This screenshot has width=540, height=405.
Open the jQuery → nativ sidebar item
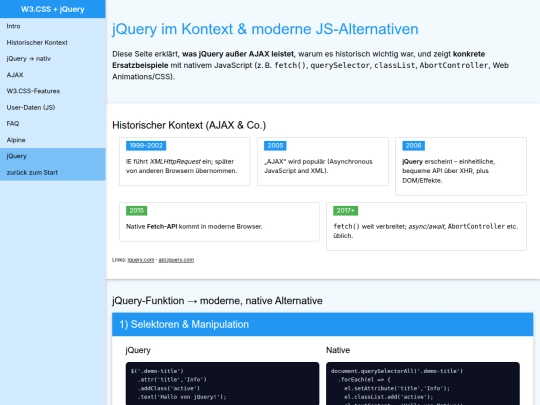pyautogui.click(x=53, y=59)
